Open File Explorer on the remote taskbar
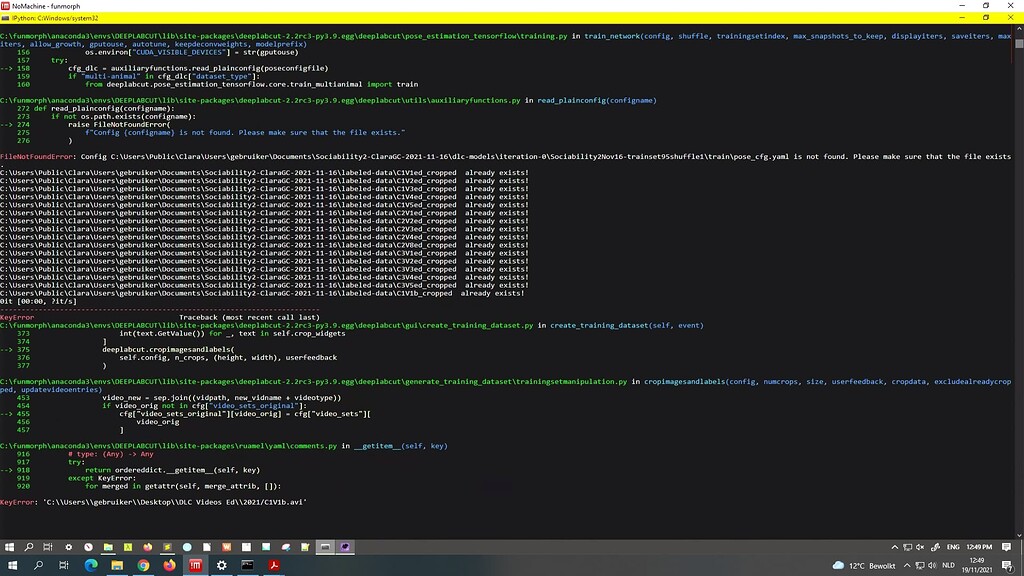Viewport: 1024px width, 576px height. (x=108, y=547)
